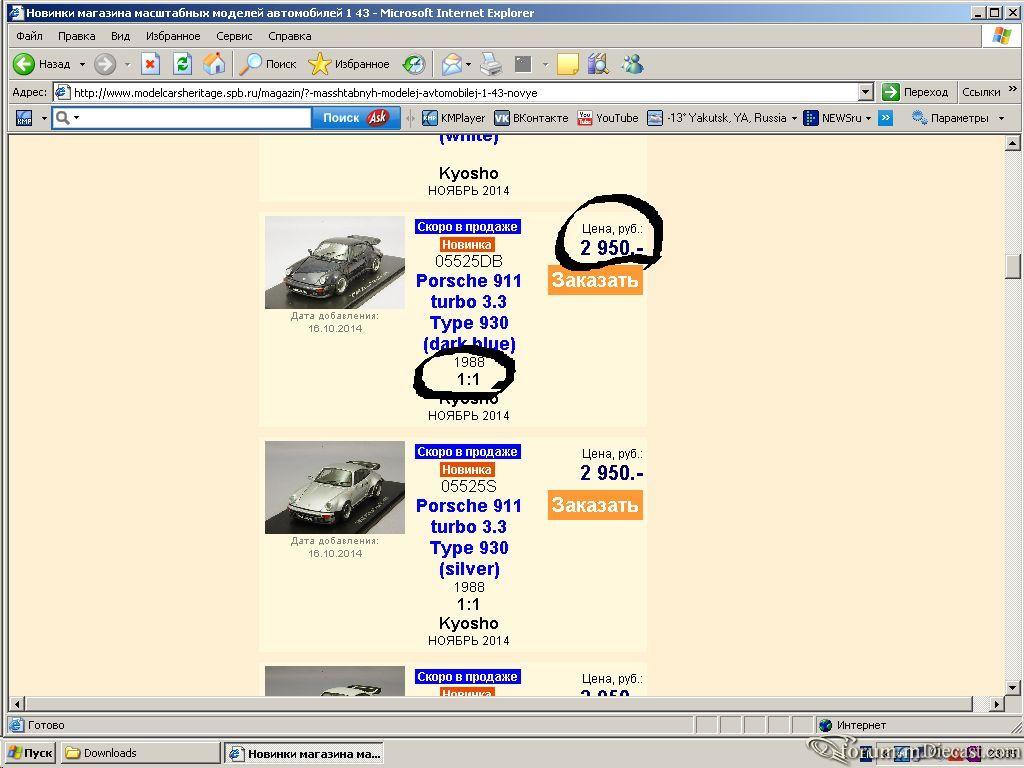1024x768 pixels.
Task: Expand NEWSru dropdown arrow
Action: point(869,118)
